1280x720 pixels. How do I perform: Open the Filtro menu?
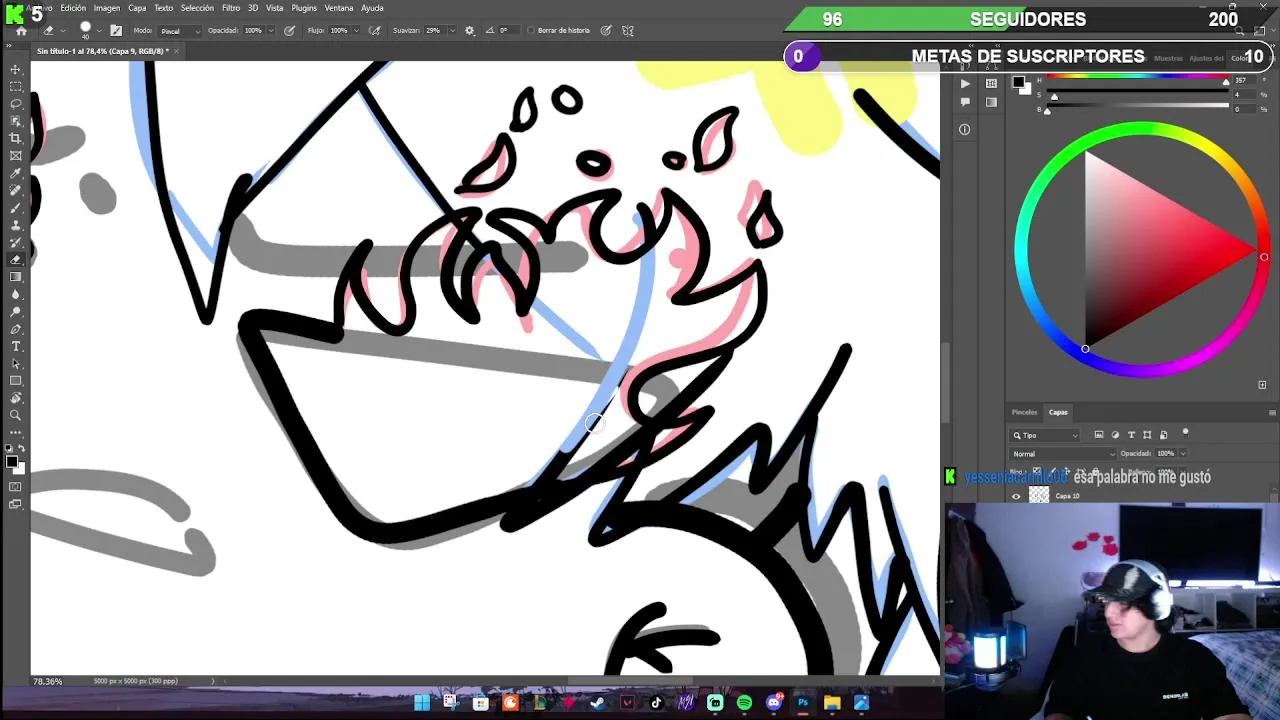tap(231, 8)
